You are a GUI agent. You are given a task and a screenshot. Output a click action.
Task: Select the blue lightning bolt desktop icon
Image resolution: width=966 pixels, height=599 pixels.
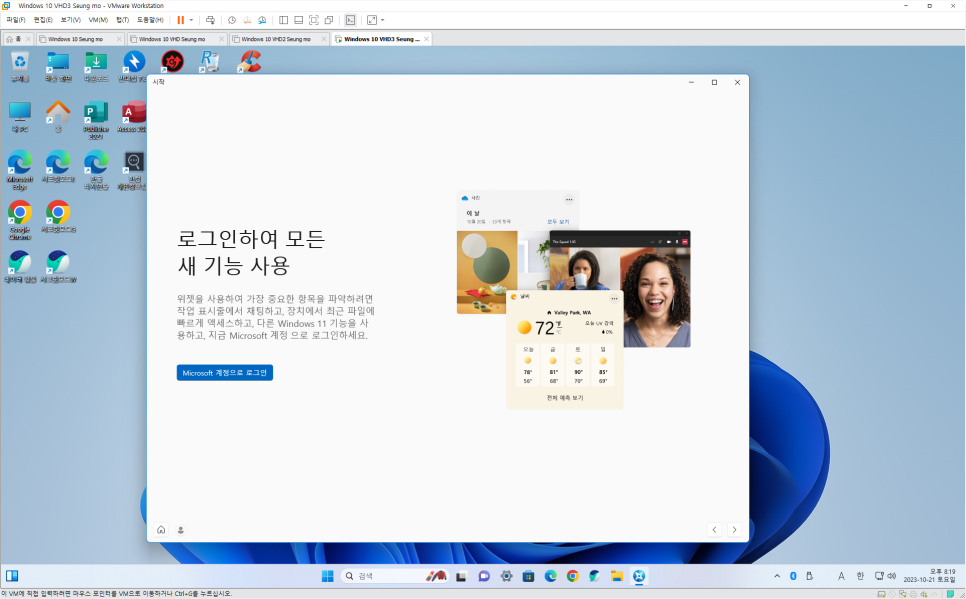point(134,67)
